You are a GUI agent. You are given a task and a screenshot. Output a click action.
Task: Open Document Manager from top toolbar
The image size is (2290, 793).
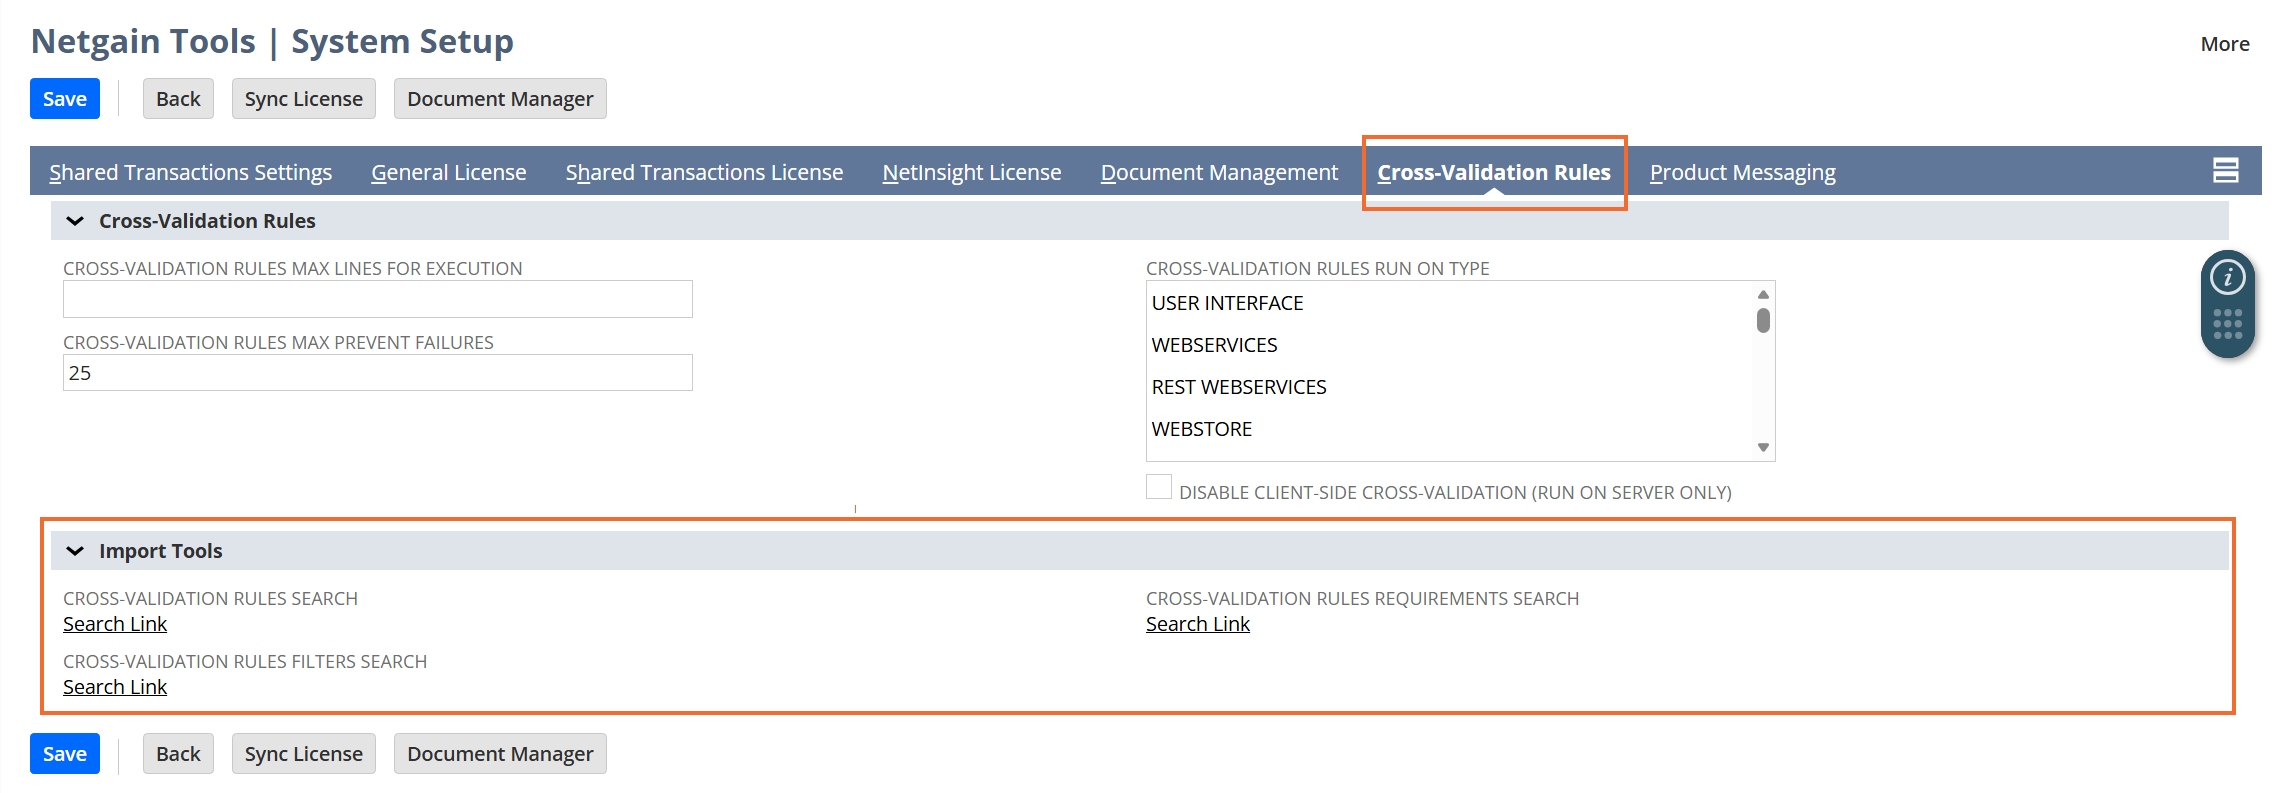point(500,99)
